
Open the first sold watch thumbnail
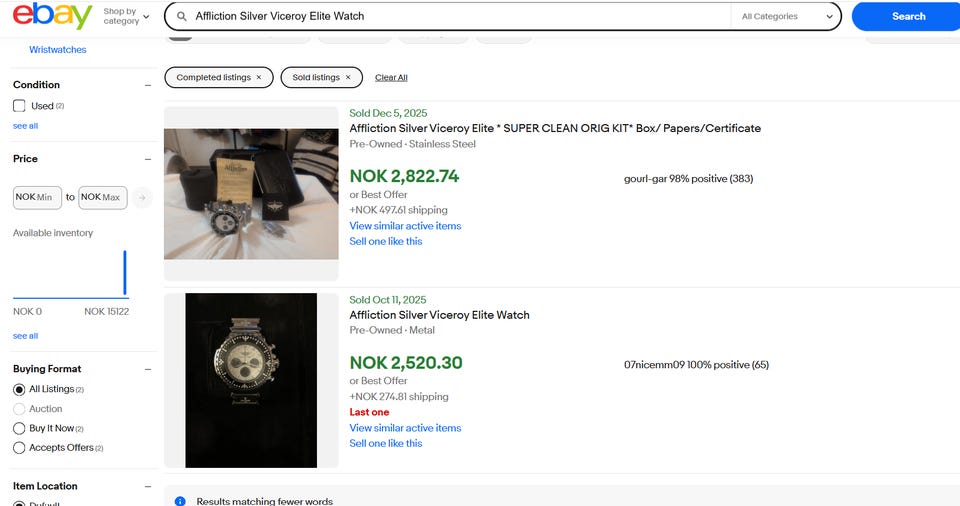click(x=251, y=193)
